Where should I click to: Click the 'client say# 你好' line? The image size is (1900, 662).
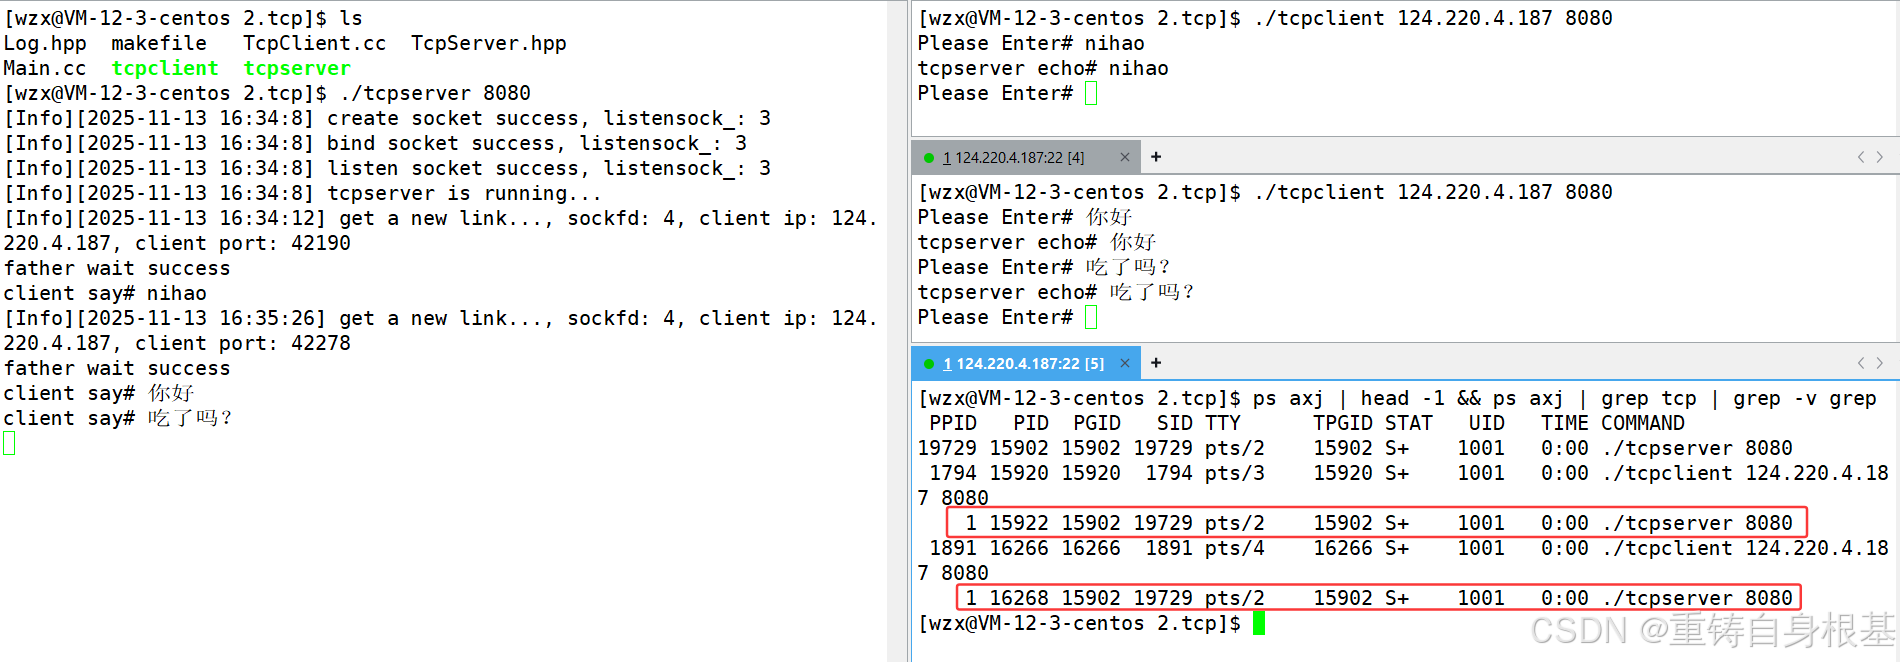tap(99, 393)
